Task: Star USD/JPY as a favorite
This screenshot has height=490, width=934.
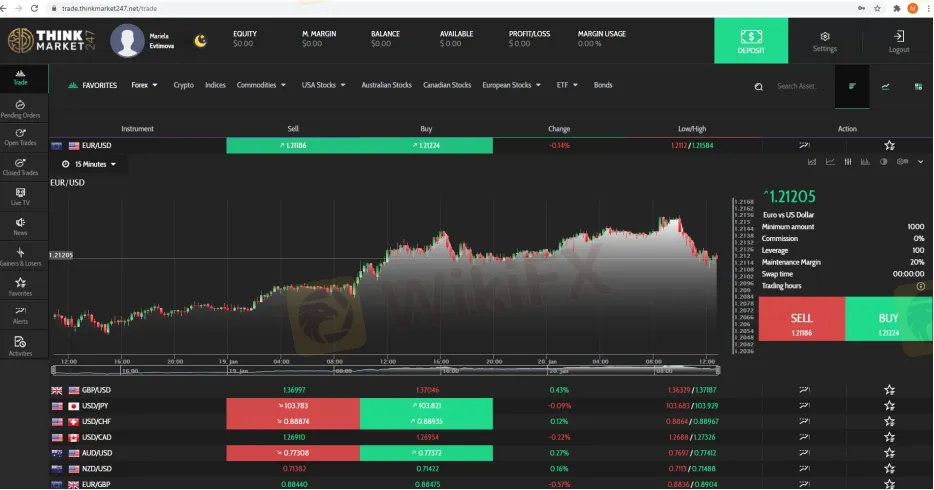Action: pos(889,407)
